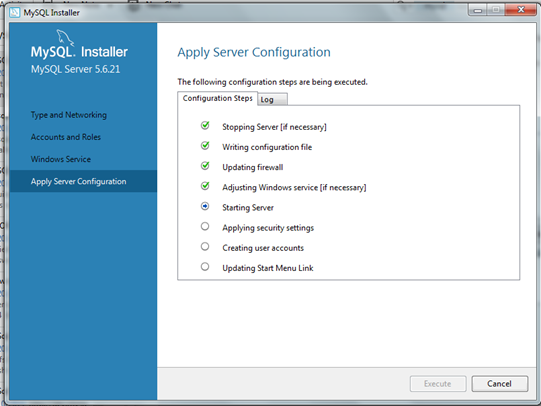Open Accounts and Roles step in sidebar
The image size is (541, 406).
(66, 137)
